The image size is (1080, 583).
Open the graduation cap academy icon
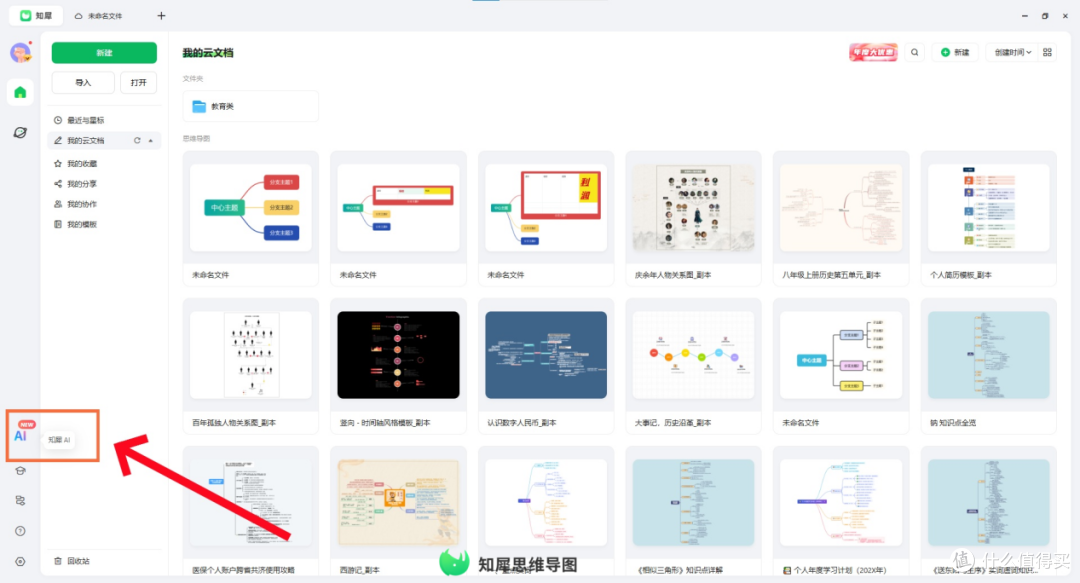point(20,471)
